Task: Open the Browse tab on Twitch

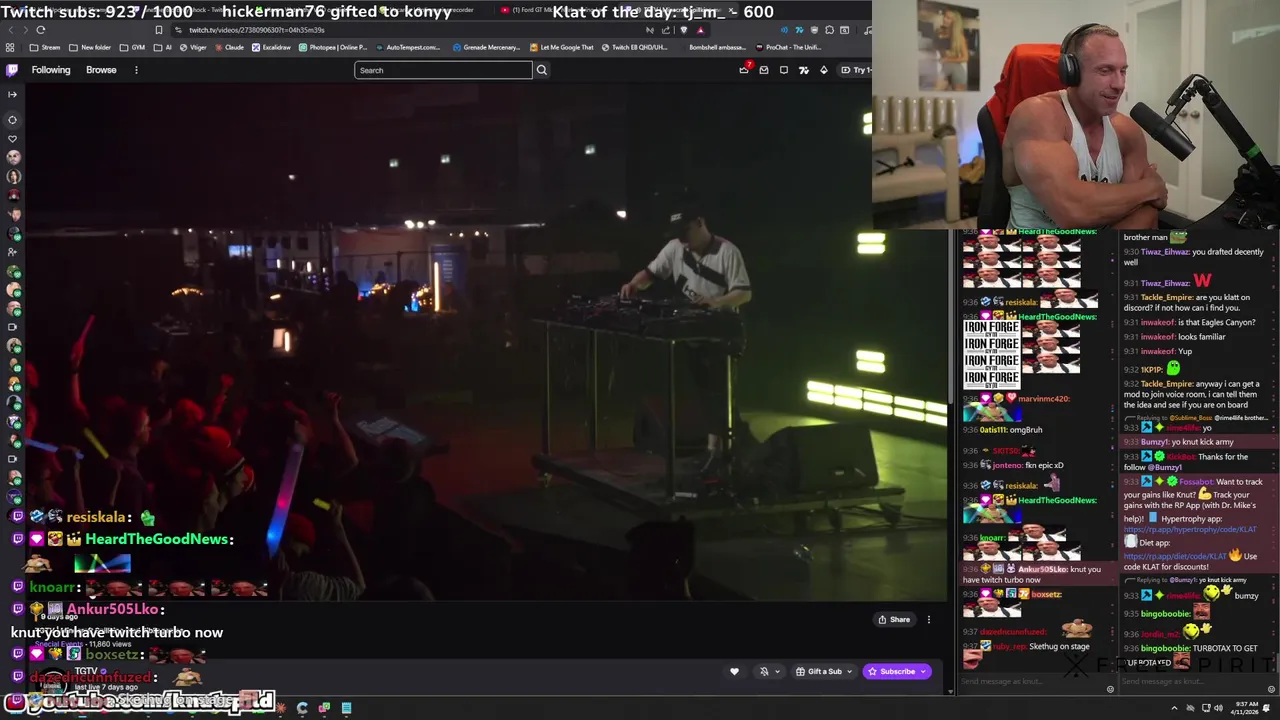Action: point(101,70)
